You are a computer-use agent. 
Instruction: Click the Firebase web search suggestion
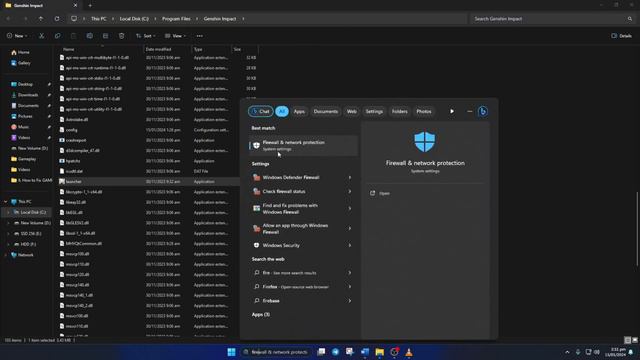click(303, 301)
